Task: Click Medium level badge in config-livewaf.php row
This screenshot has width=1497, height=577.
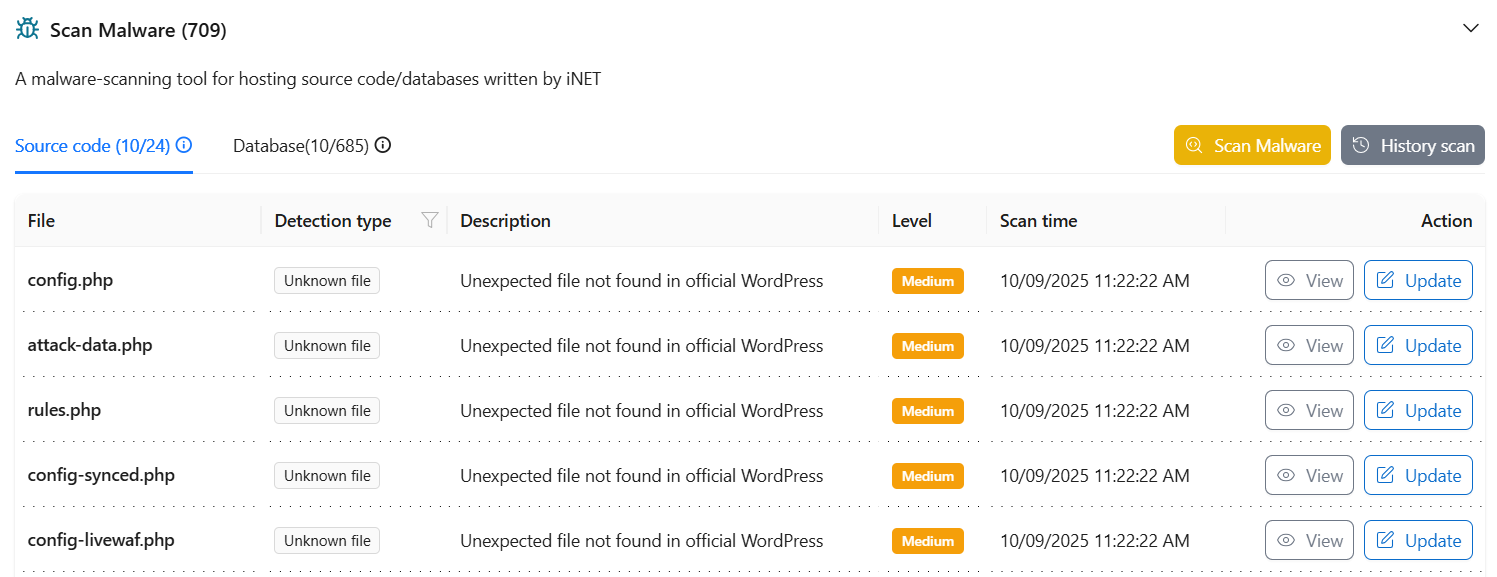Action: tap(928, 541)
